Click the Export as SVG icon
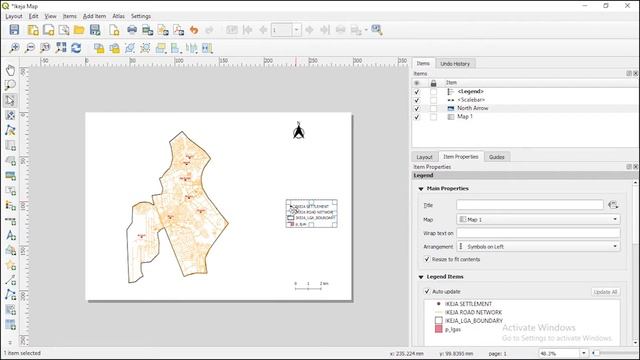 pos(163,30)
